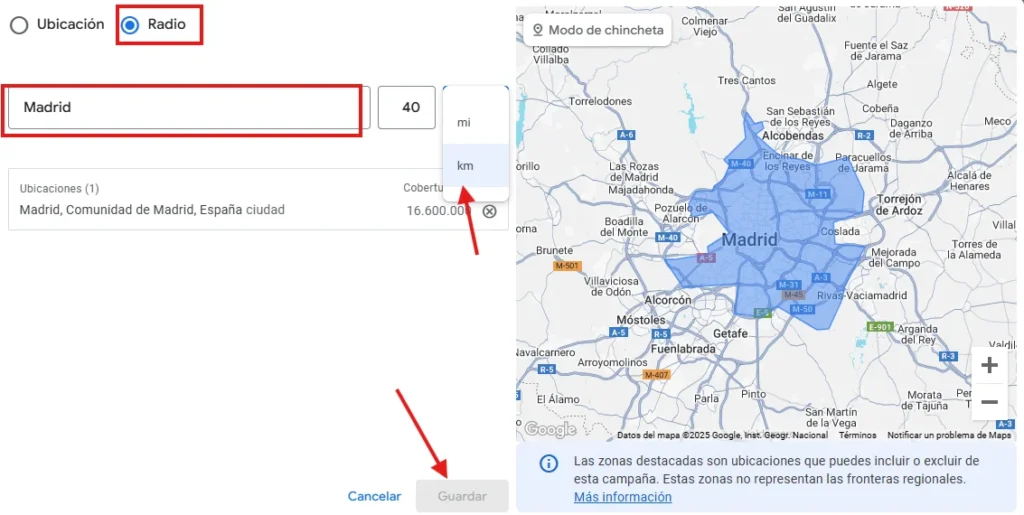Select the Ubicación radio button
1024x515 pixels.
tap(19, 25)
